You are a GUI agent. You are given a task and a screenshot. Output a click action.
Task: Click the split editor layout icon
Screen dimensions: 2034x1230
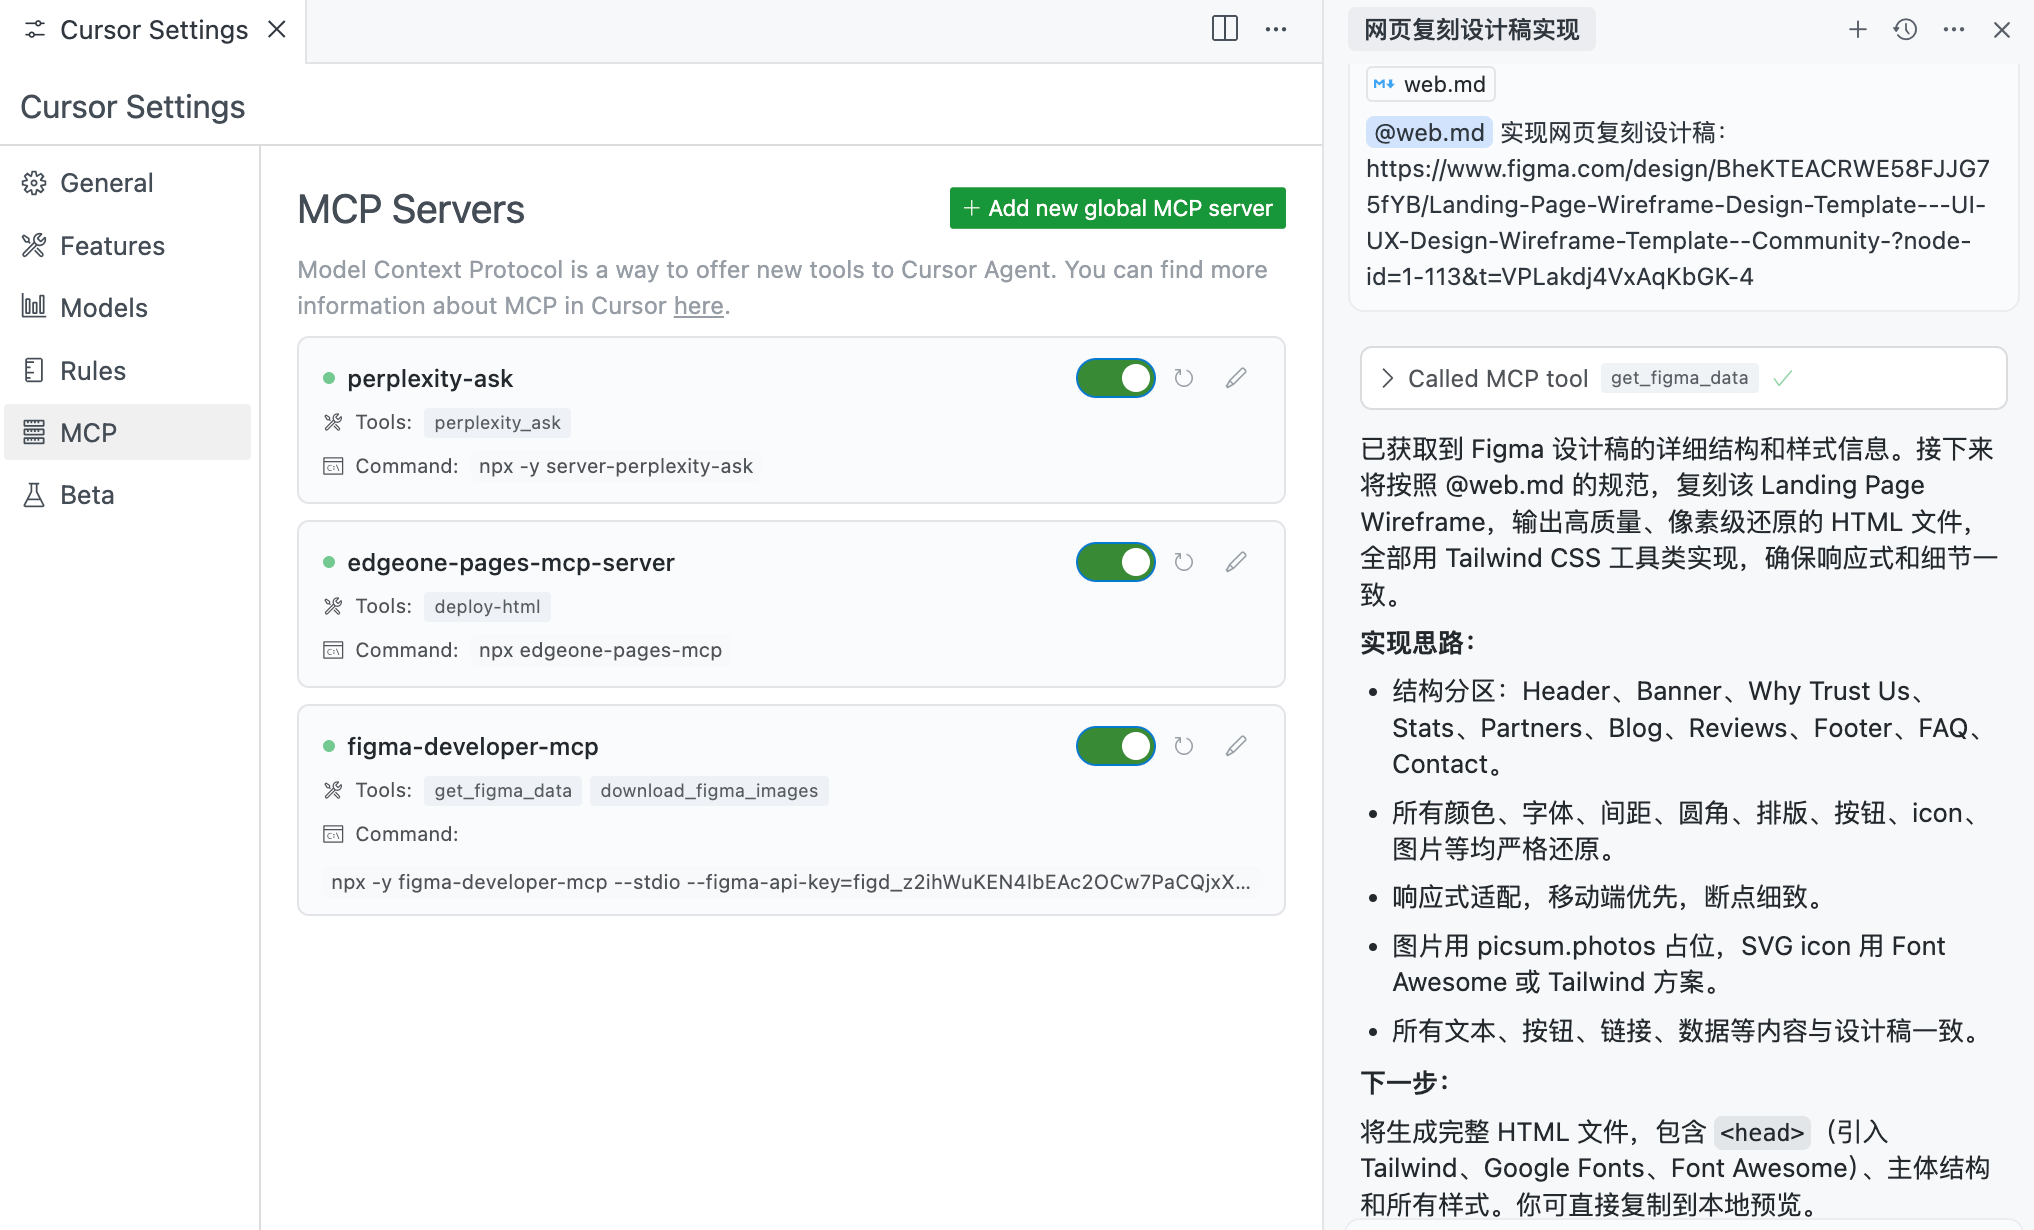click(x=1224, y=29)
